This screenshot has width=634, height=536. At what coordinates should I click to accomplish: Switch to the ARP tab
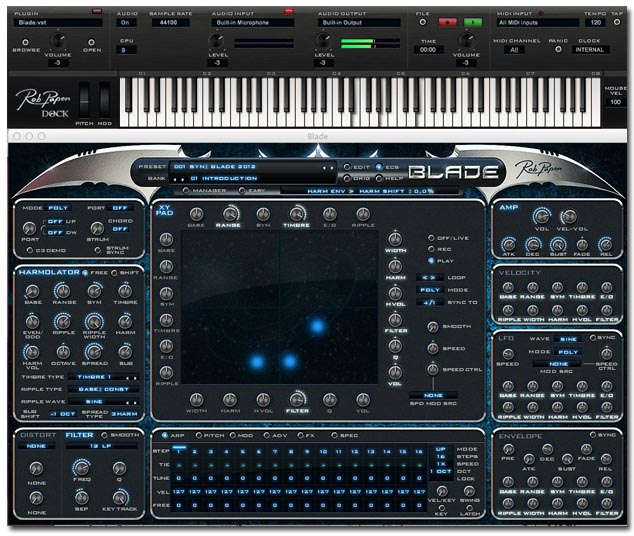pyautogui.click(x=165, y=435)
